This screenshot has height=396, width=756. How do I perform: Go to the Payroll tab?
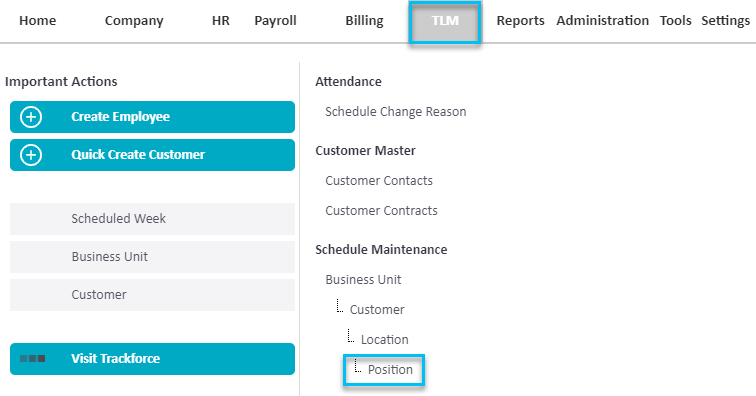[x=275, y=21]
